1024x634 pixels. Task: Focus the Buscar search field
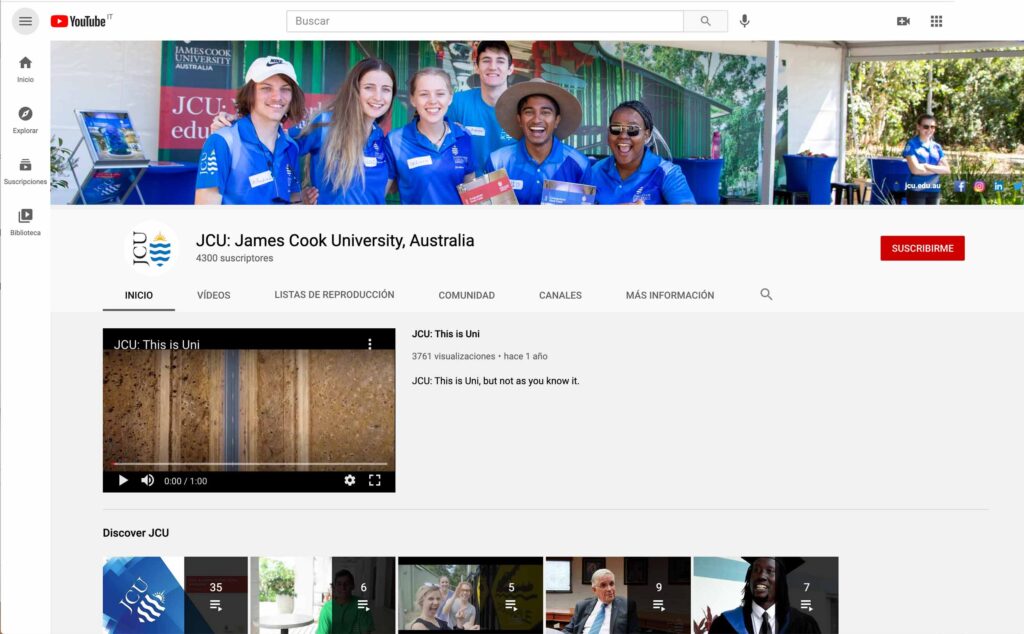coord(485,22)
